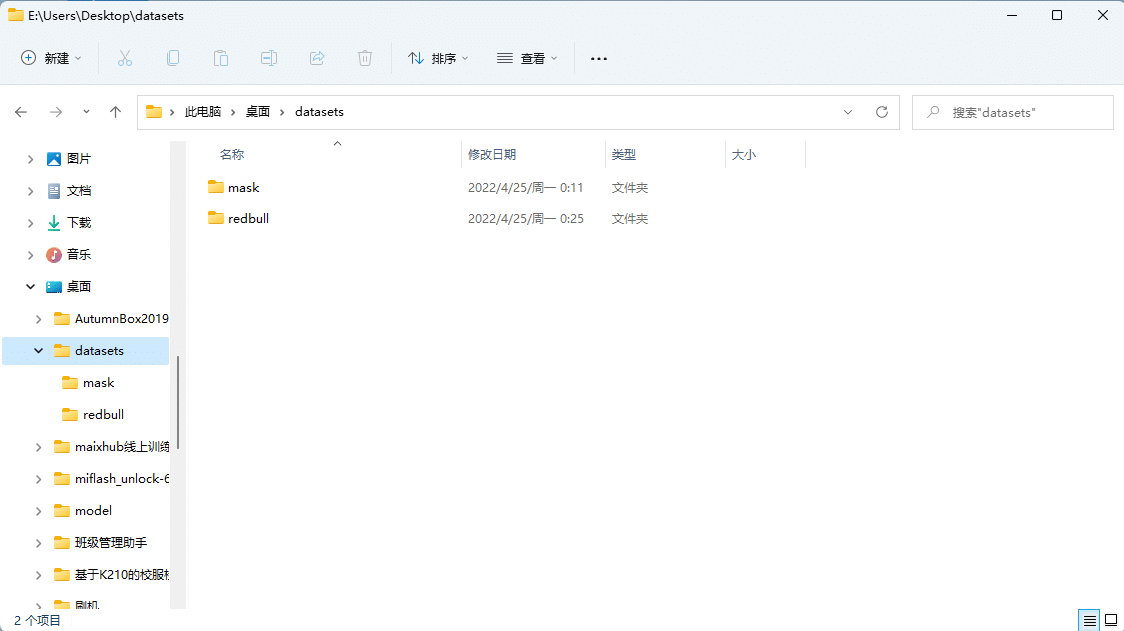Open the see-more (...) toolbar menu

tap(598, 58)
